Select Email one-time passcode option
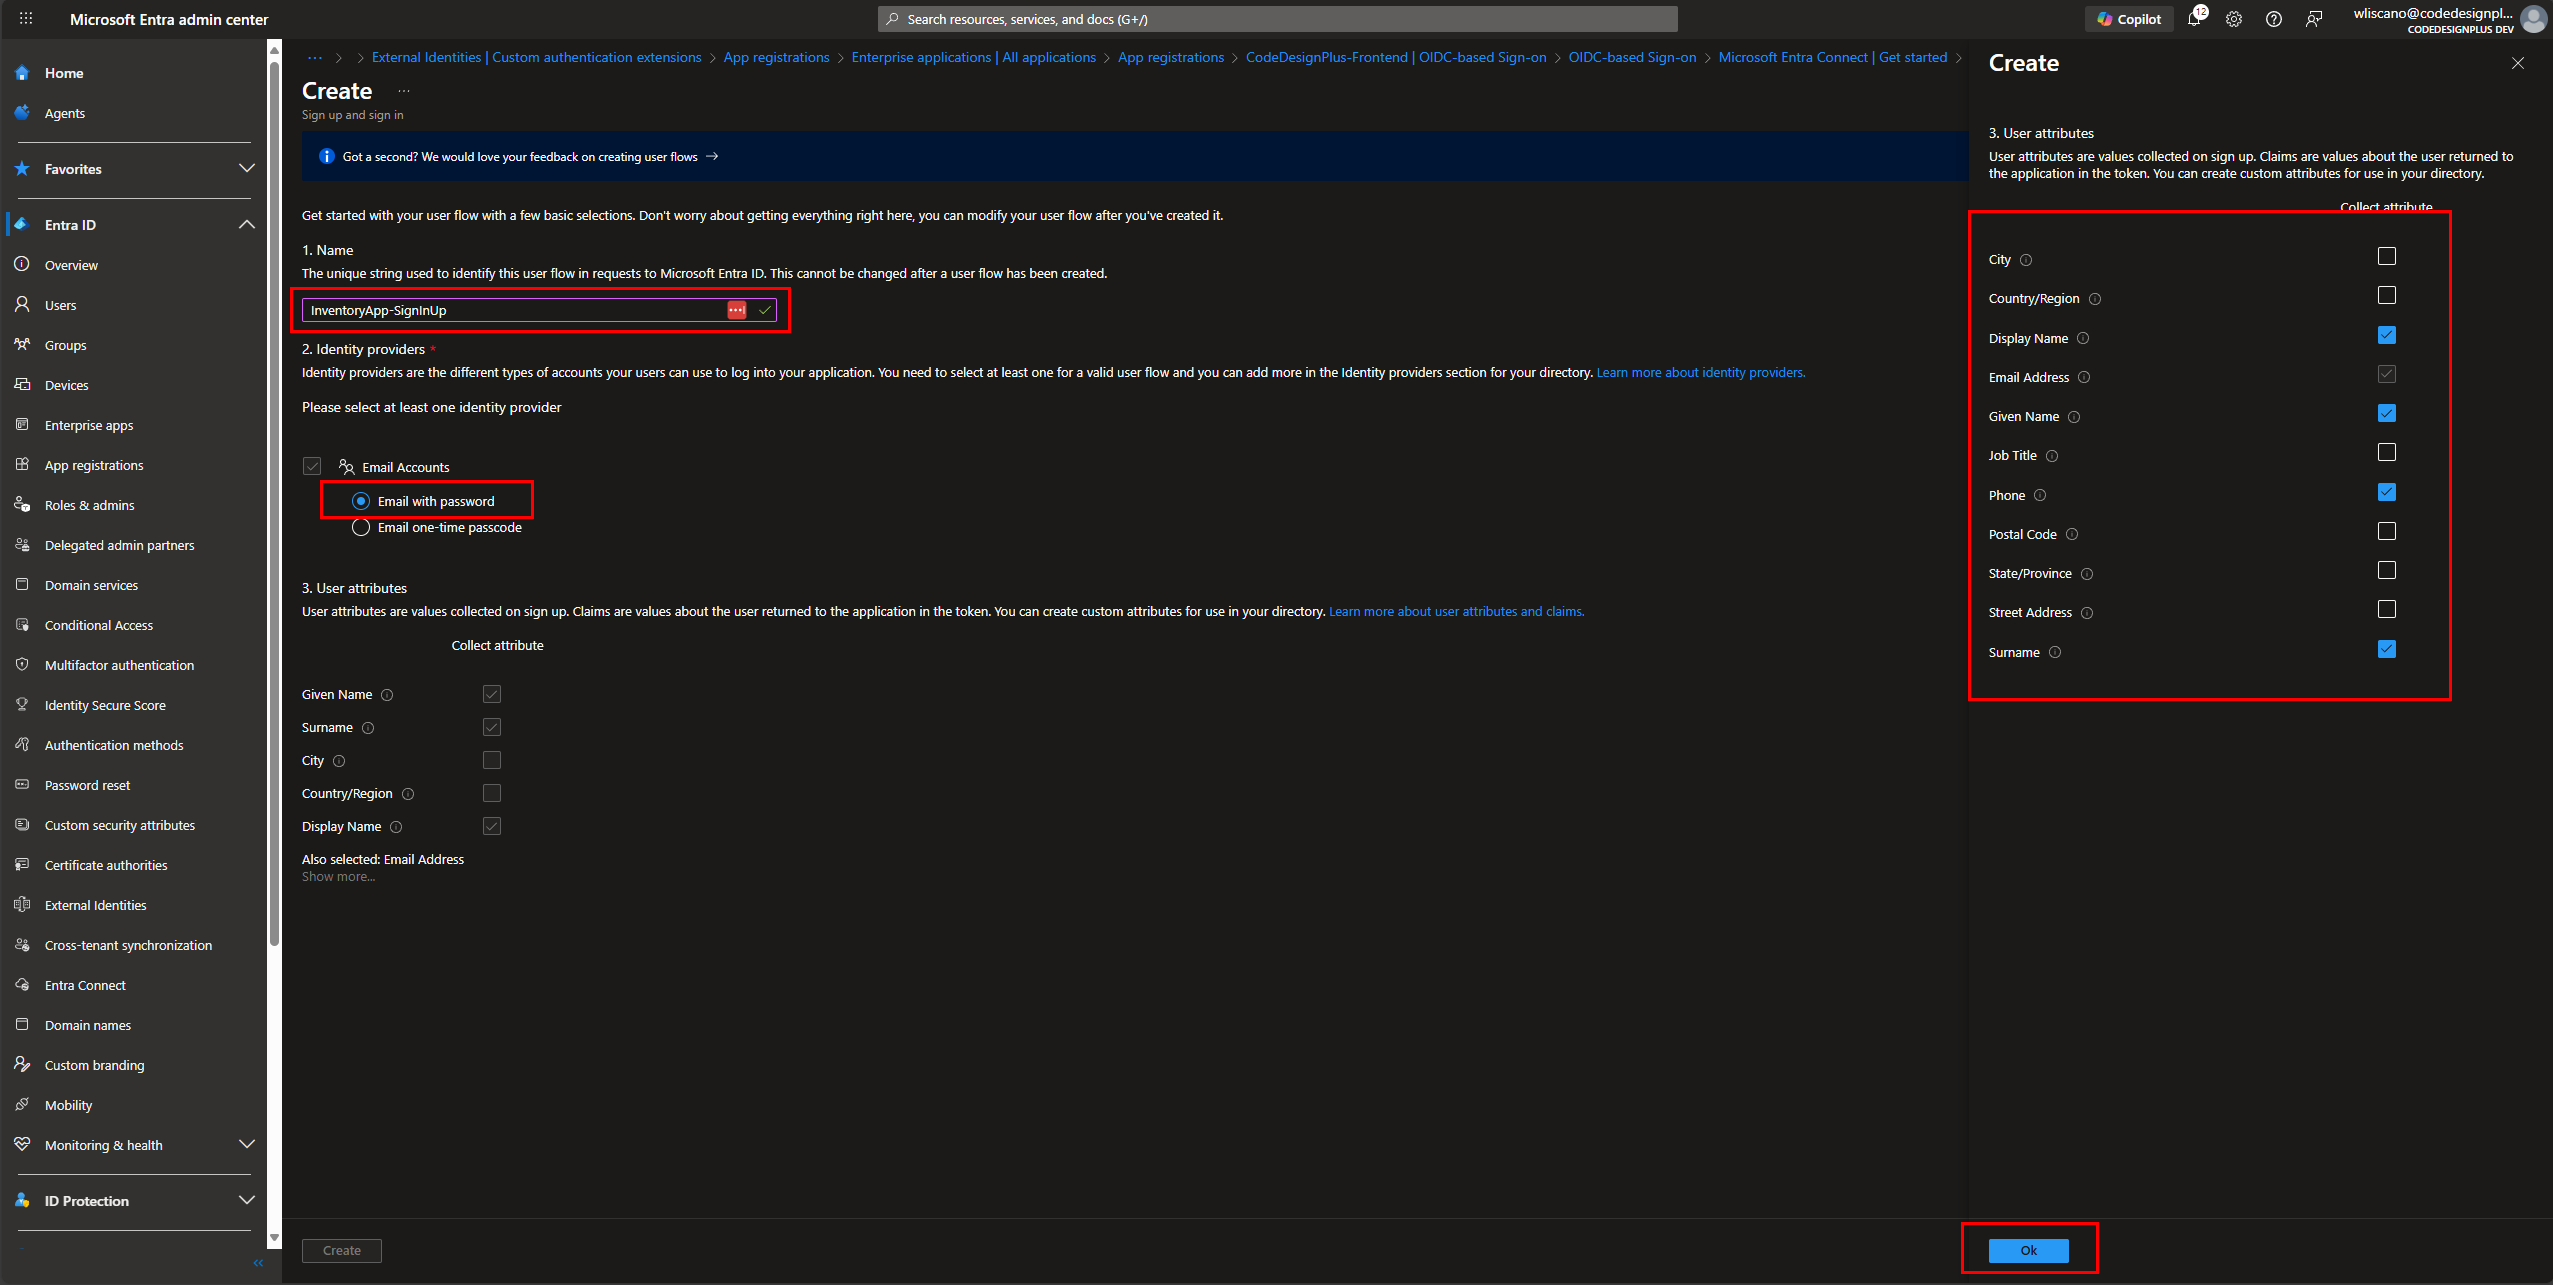The image size is (2553, 1285). click(361, 527)
